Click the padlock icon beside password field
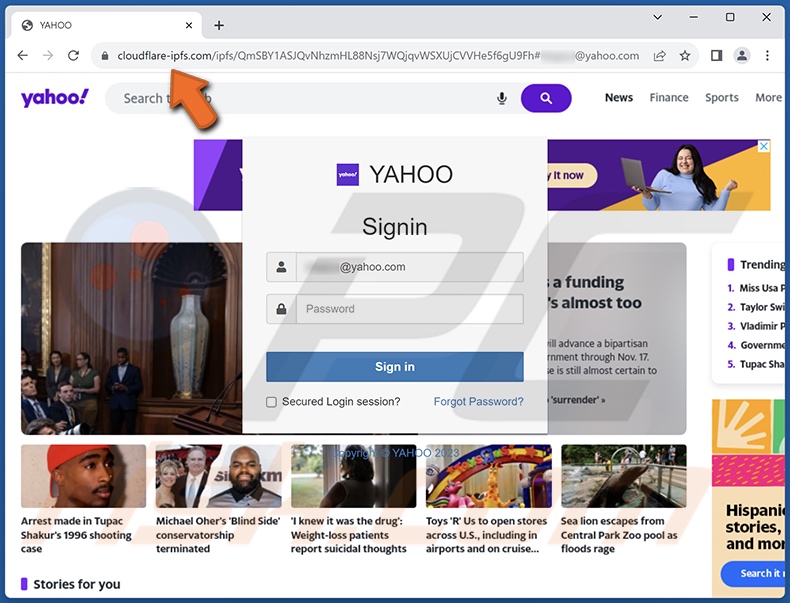The width and height of the screenshot is (790, 603). tap(282, 309)
